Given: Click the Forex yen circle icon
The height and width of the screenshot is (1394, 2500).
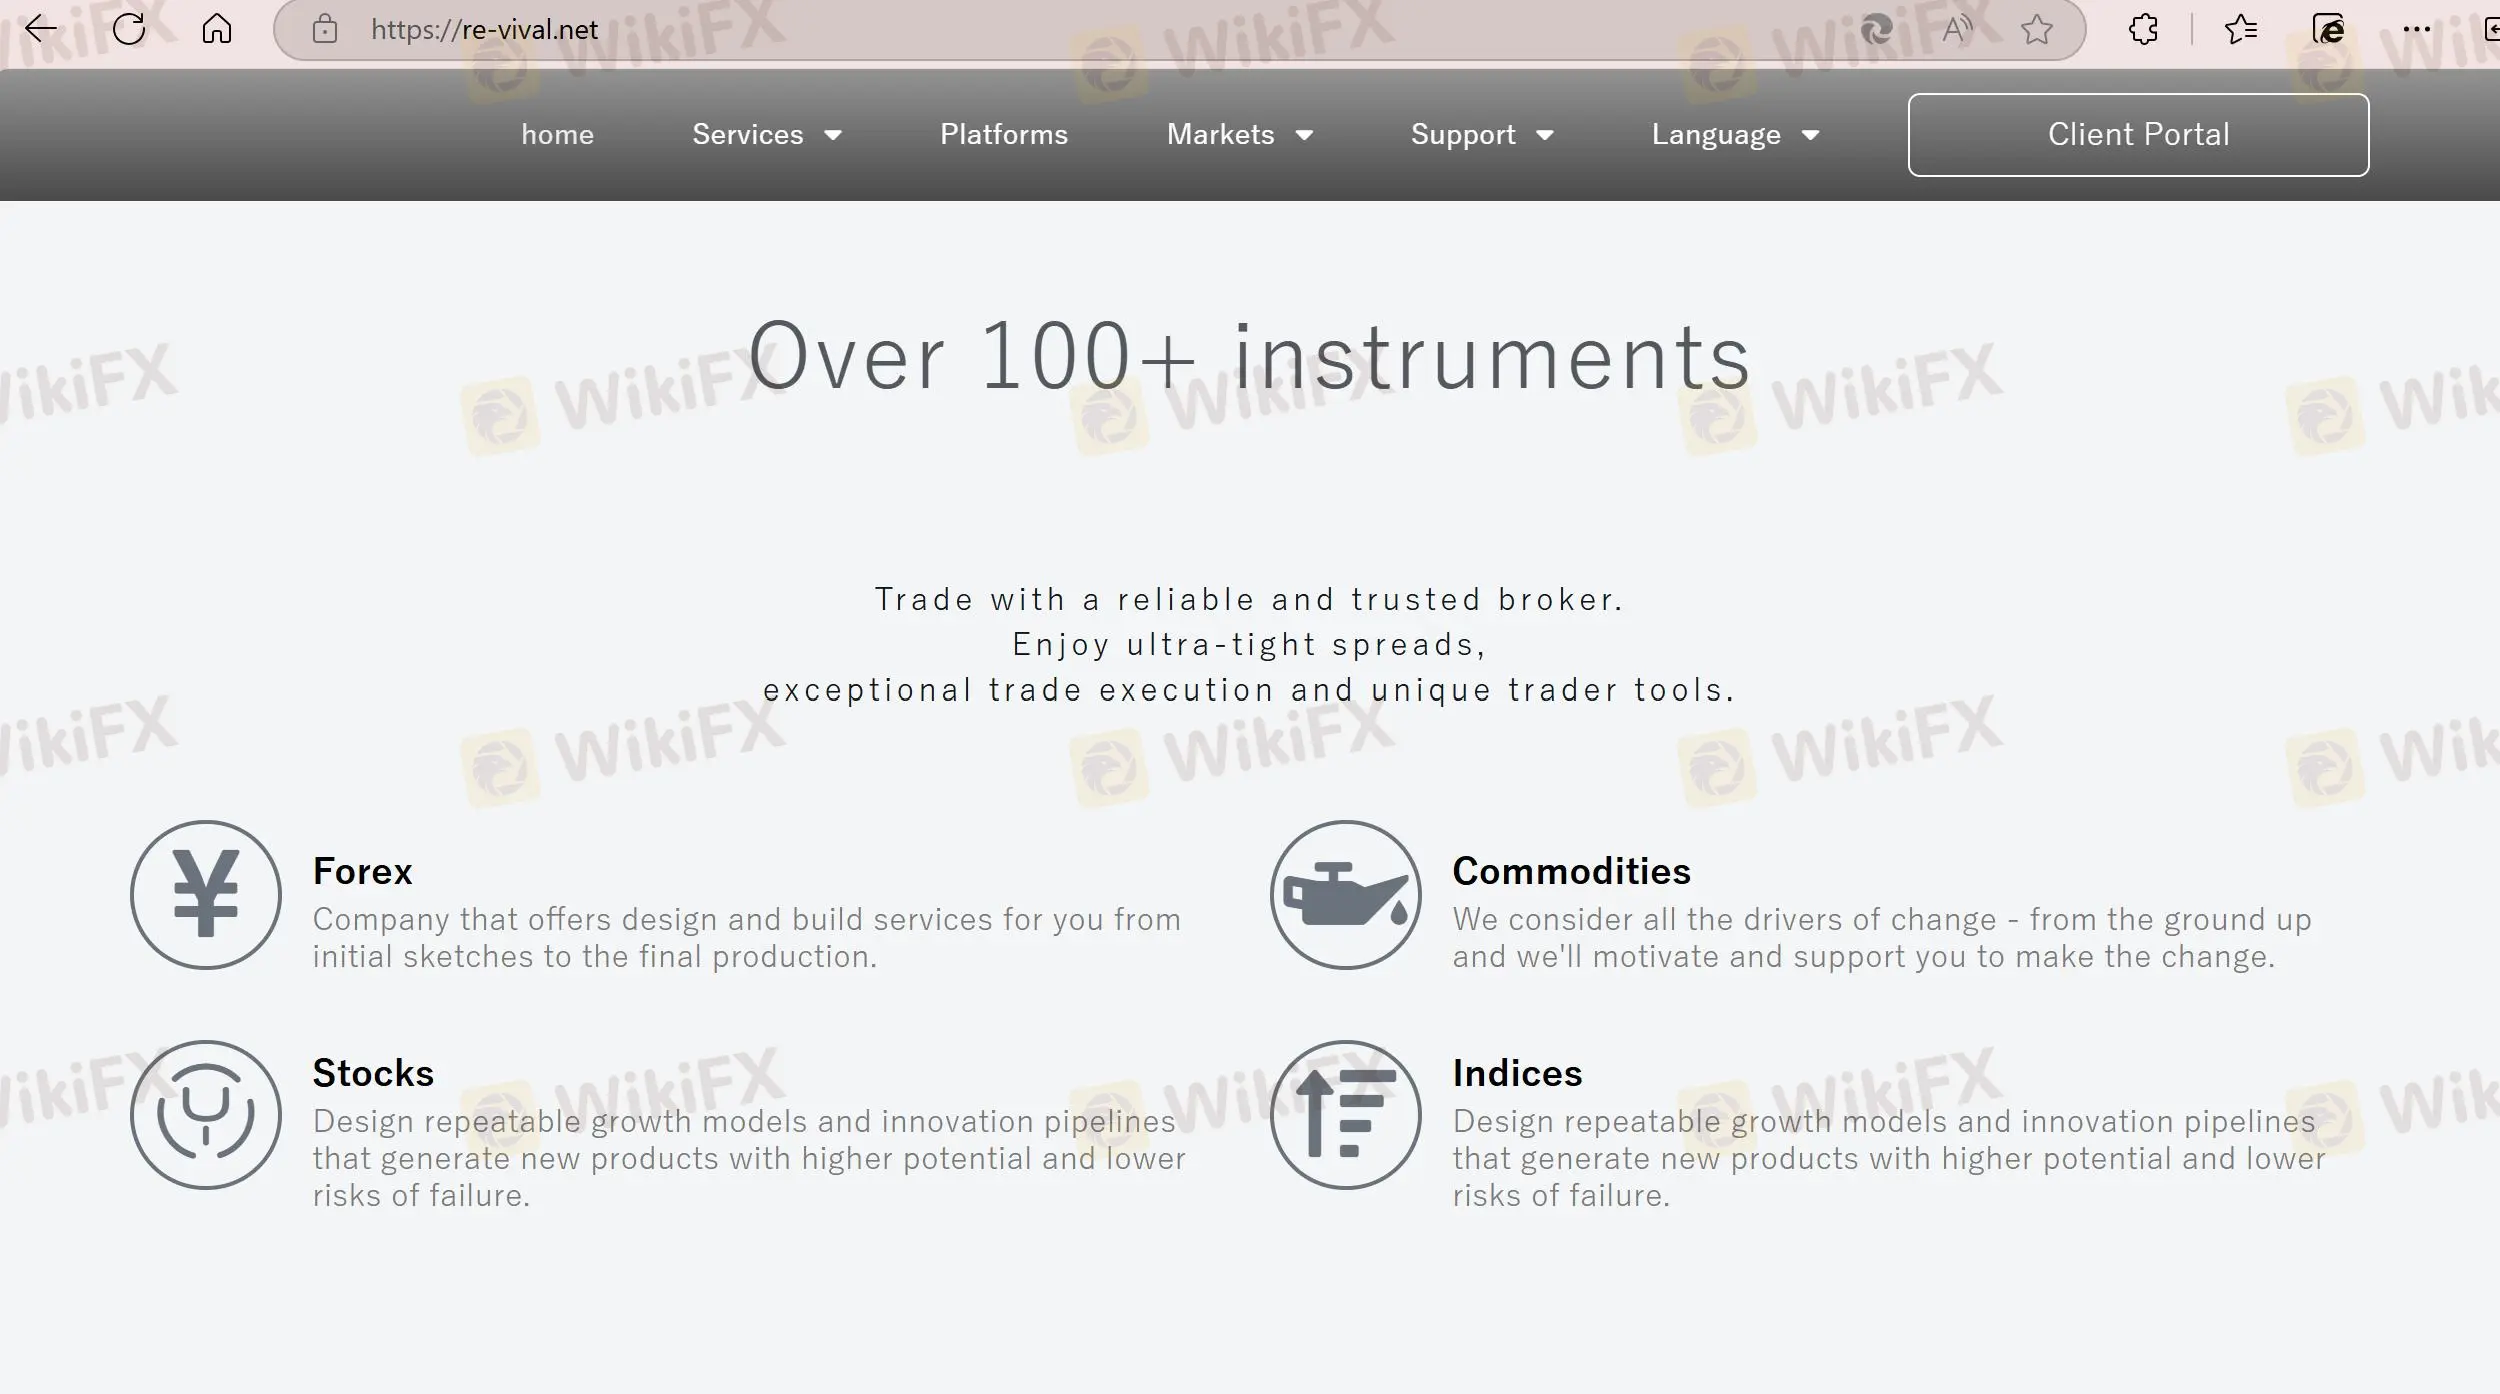Looking at the screenshot, I should click(206, 894).
